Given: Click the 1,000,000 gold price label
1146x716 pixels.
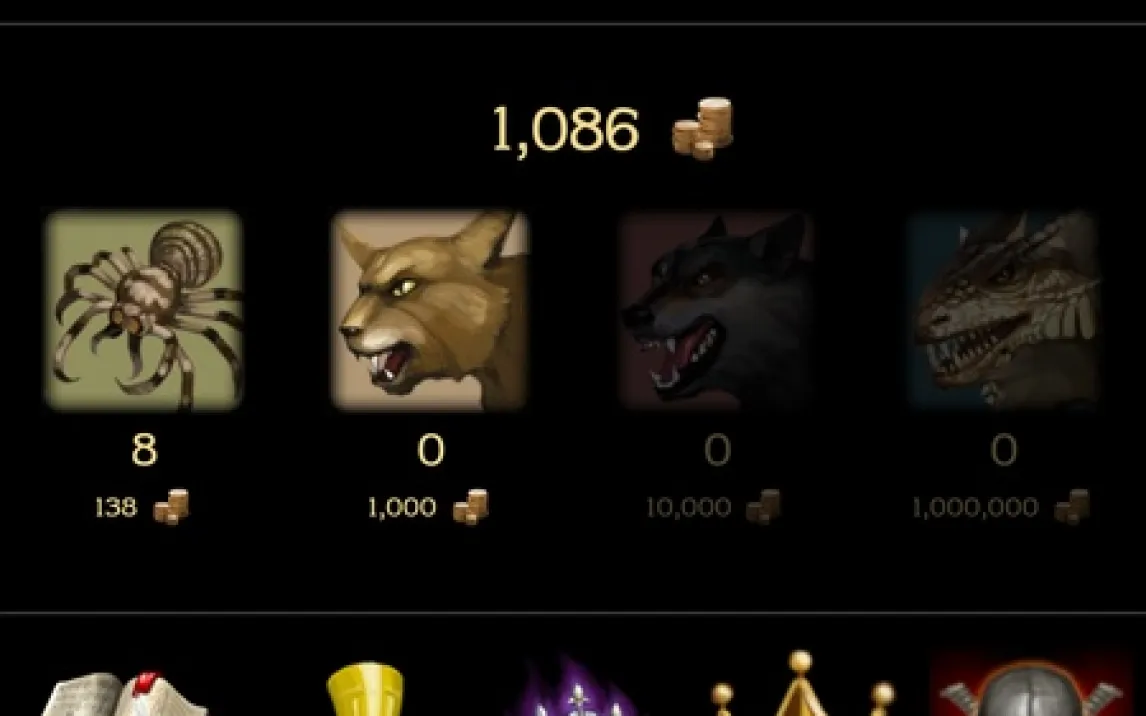Looking at the screenshot, I should coord(975,507).
